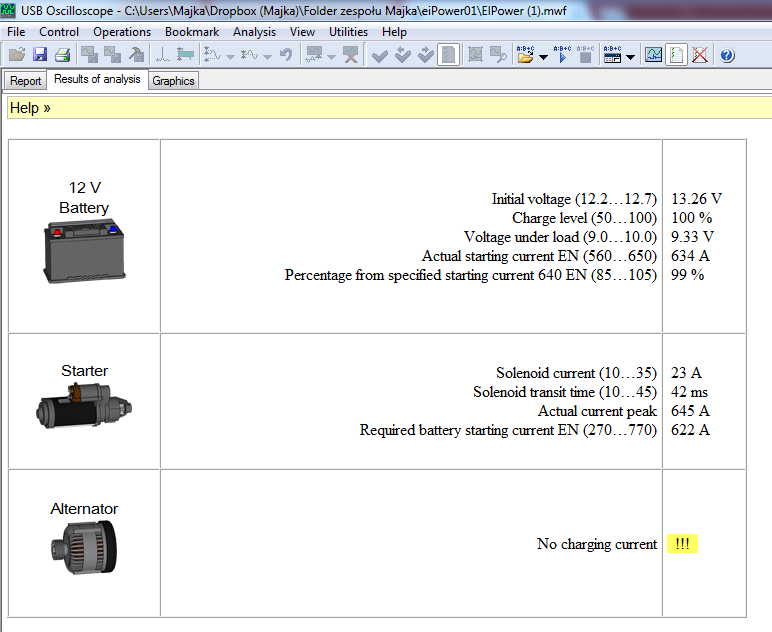
Task: Expand the A:B+C panel dropdown arrow
Action: 631,57
